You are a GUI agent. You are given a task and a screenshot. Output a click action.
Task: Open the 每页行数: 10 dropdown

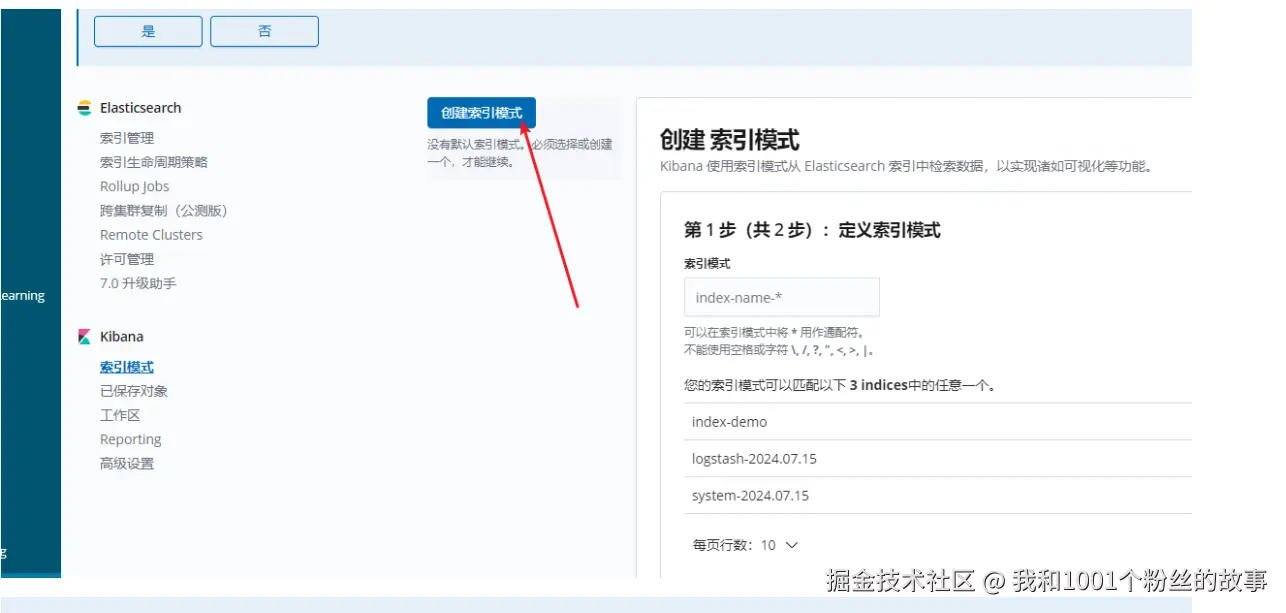[x=746, y=545]
